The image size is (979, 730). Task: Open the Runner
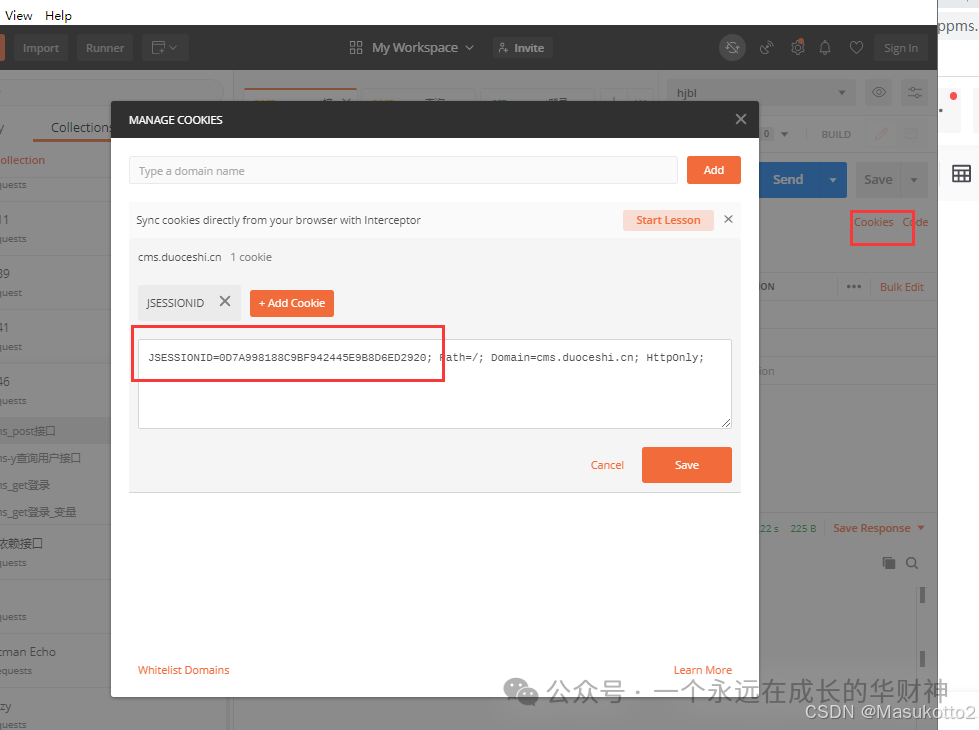coord(105,48)
